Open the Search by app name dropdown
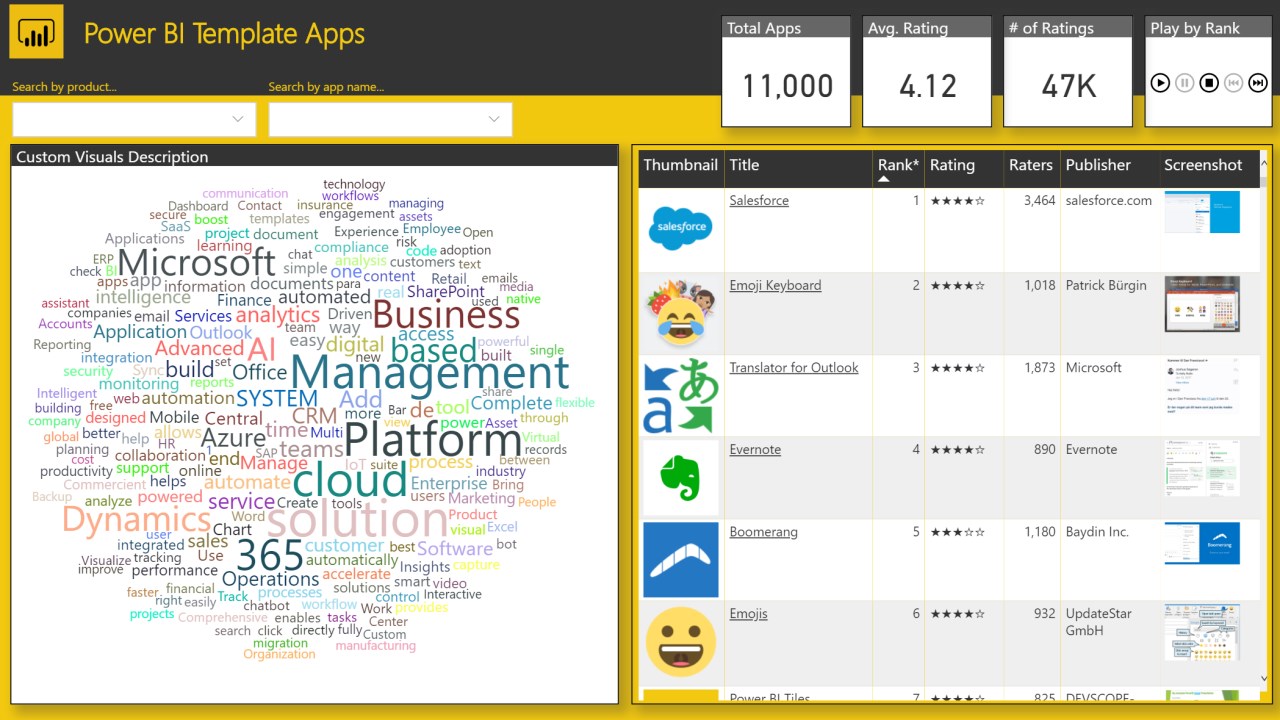1280x720 pixels. [x=390, y=119]
